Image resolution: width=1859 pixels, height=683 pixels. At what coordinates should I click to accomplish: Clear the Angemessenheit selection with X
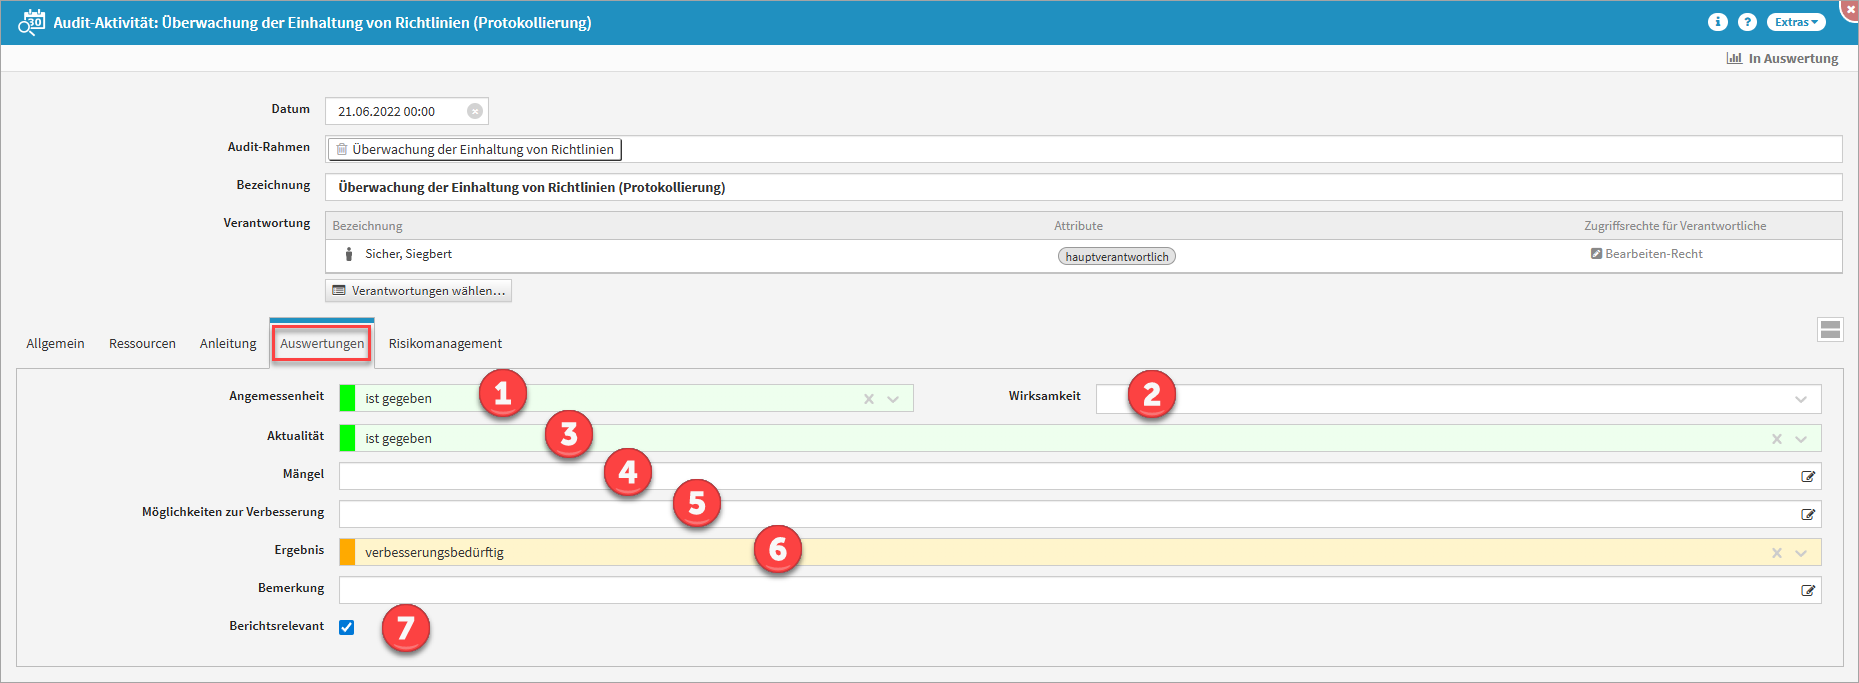click(869, 399)
